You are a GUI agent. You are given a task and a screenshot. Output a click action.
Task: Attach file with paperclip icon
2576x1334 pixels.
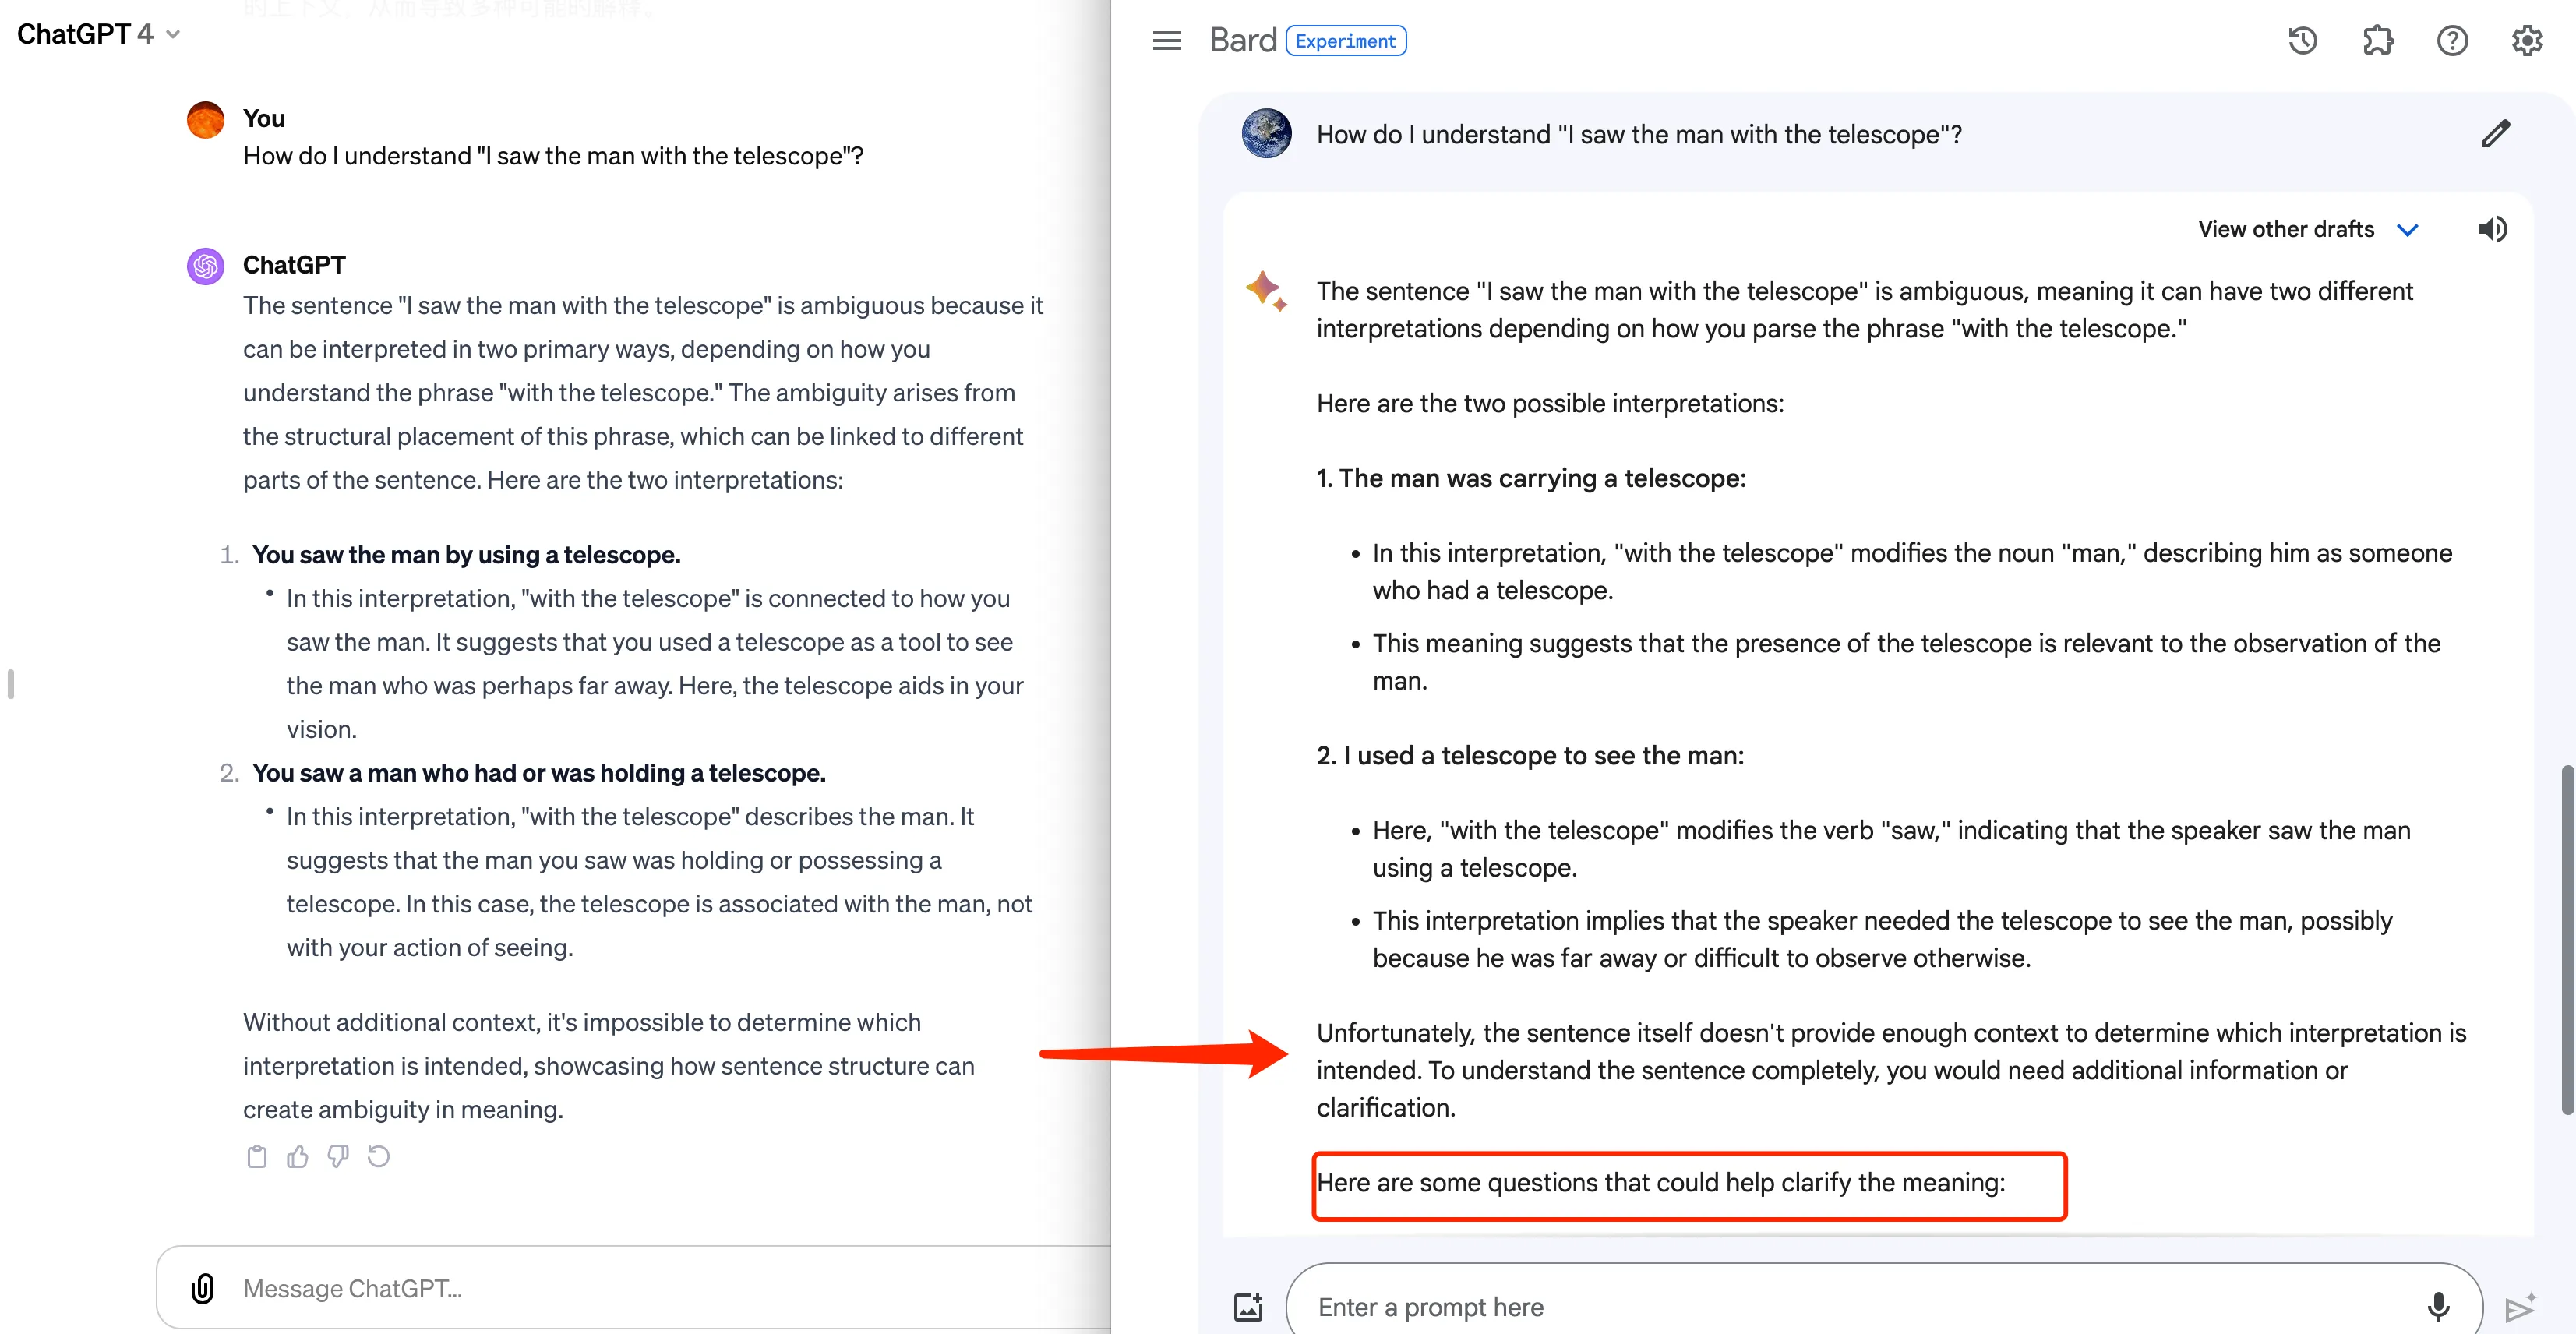click(203, 1288)
